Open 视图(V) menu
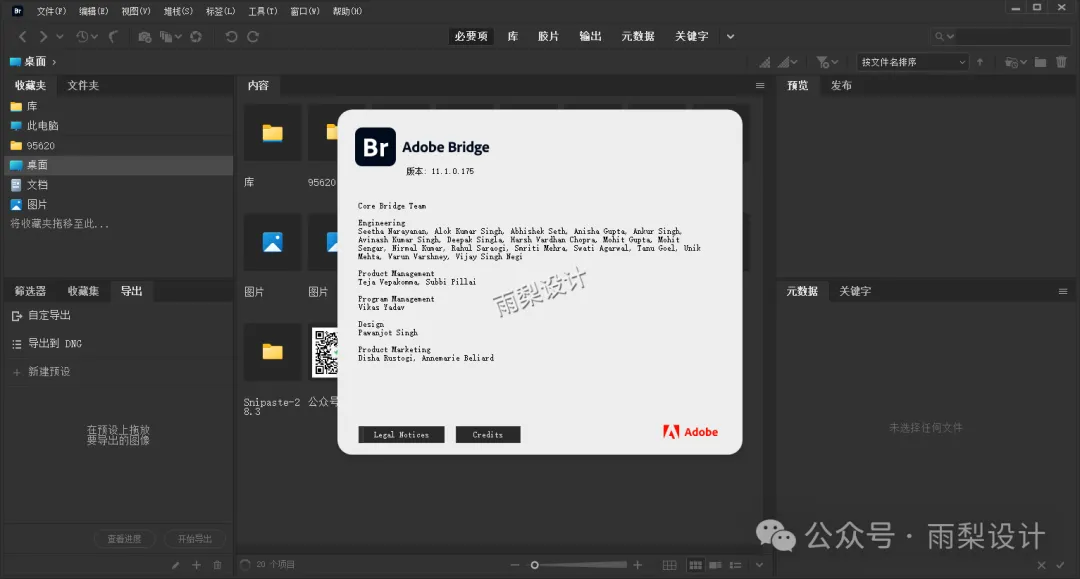1080x579 pixels. pos(136,11)
